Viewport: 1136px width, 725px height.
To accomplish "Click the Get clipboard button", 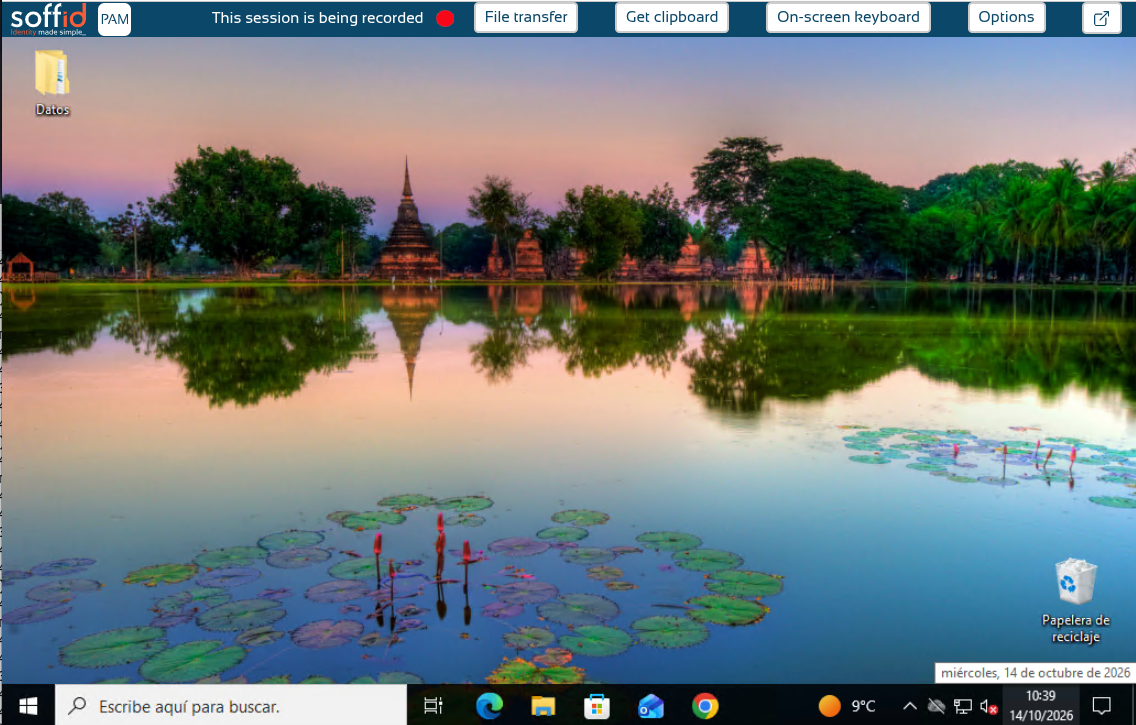I will click(x=672, y=17).
